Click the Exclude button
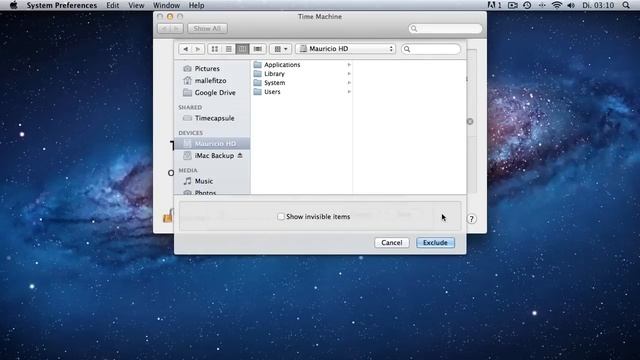The image size is (640, 360). [435, 242]
